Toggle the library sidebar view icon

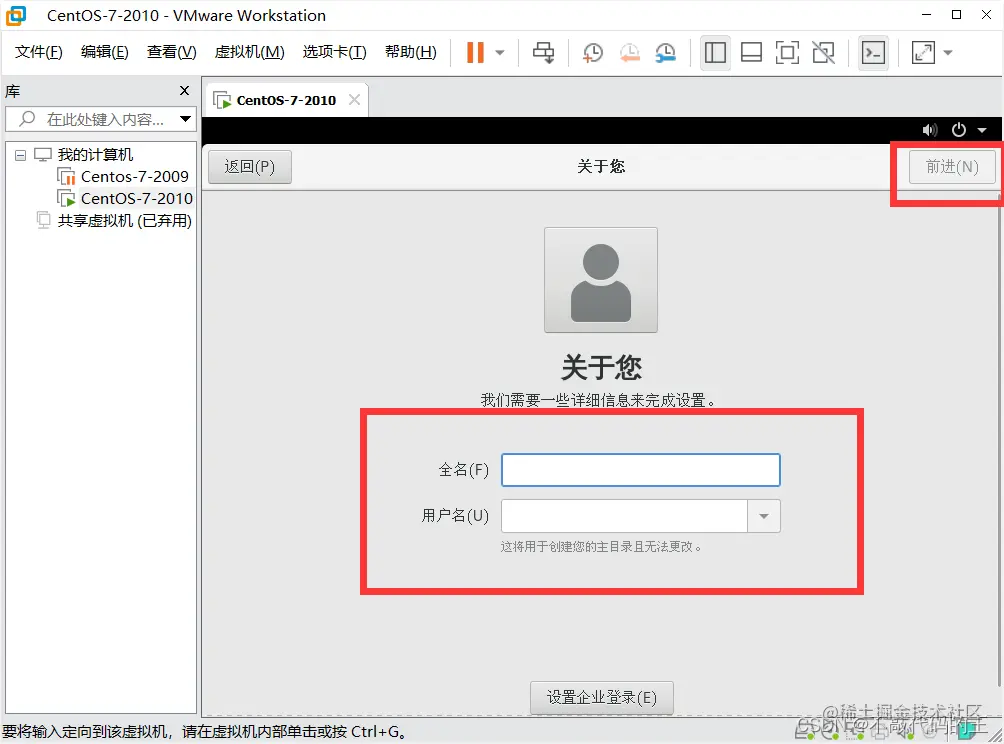point(715,53)
